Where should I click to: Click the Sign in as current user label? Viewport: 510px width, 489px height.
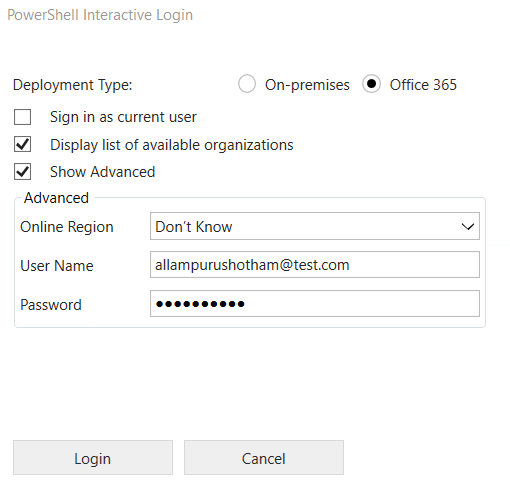[x=123, y=117]
